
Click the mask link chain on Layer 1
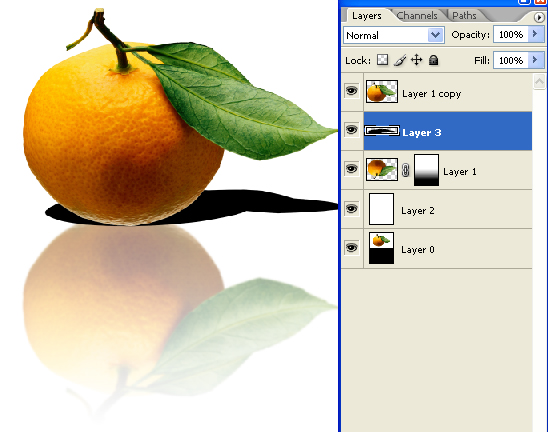tap(405, 170)
